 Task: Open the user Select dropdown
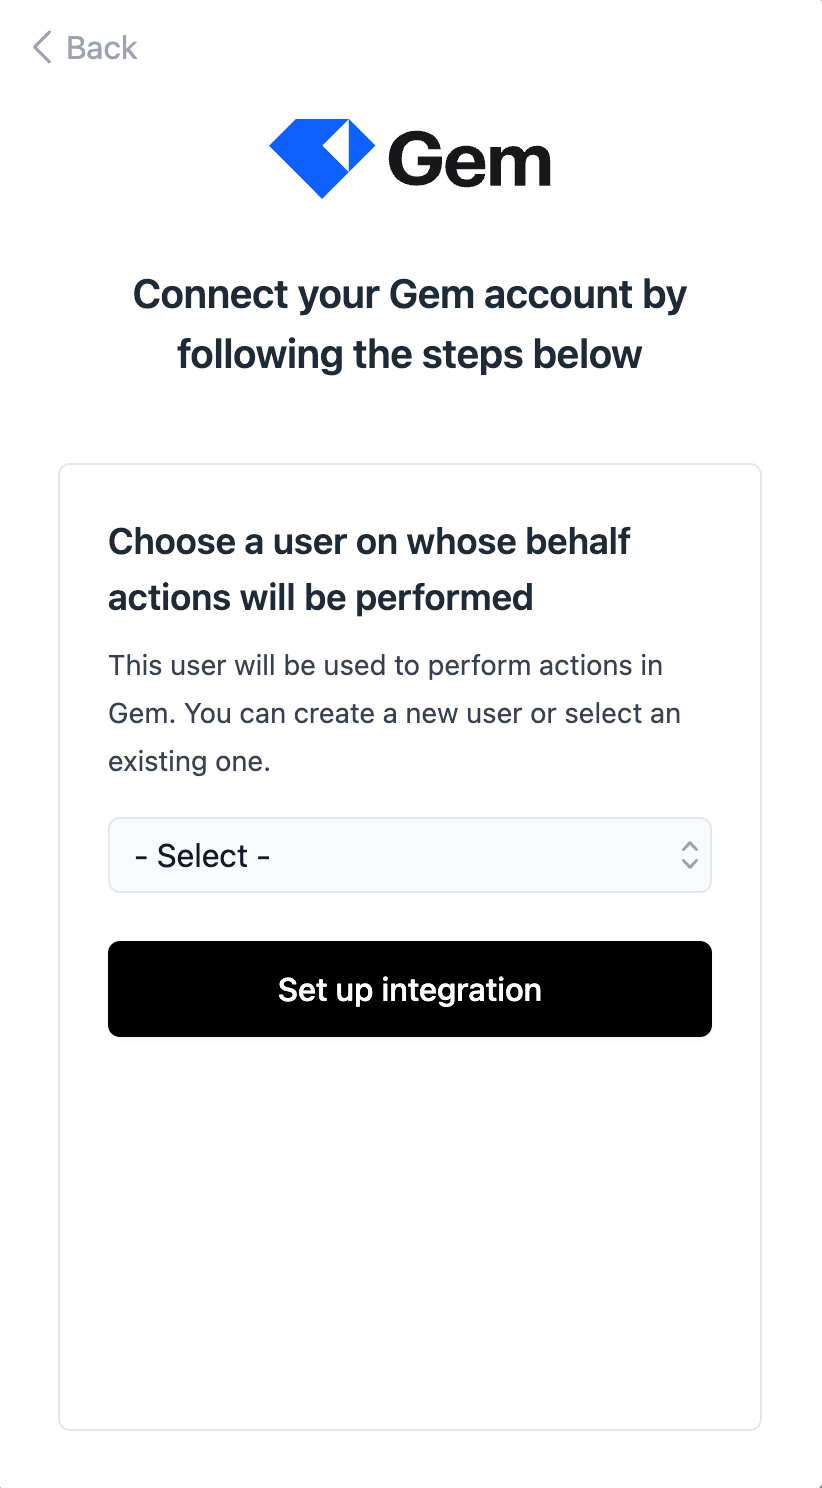click(409, 855)
